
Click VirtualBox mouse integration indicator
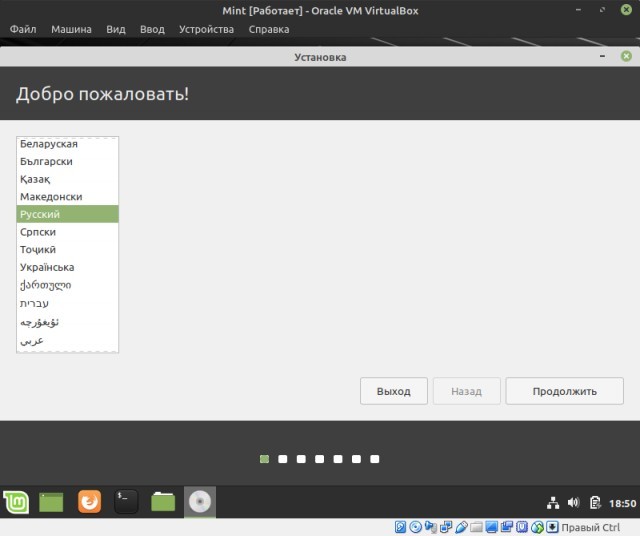tap(537, 527)
